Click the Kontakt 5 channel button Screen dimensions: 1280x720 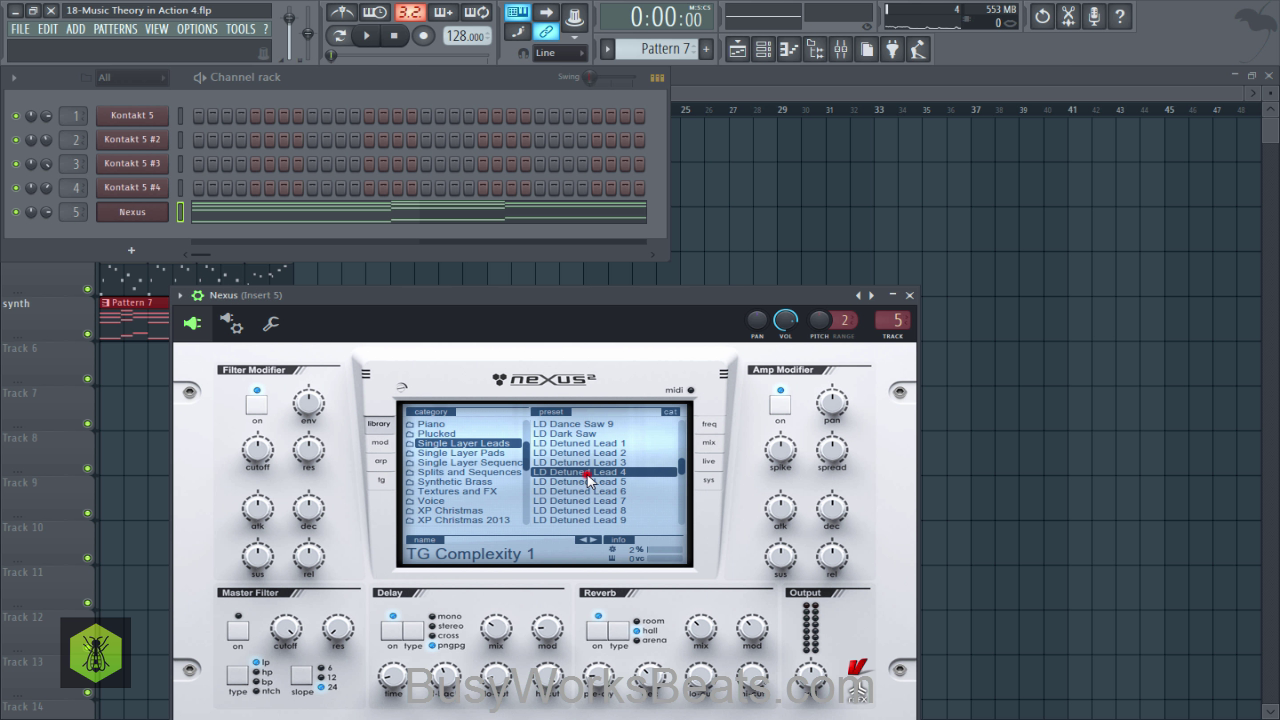pos(132,116)
